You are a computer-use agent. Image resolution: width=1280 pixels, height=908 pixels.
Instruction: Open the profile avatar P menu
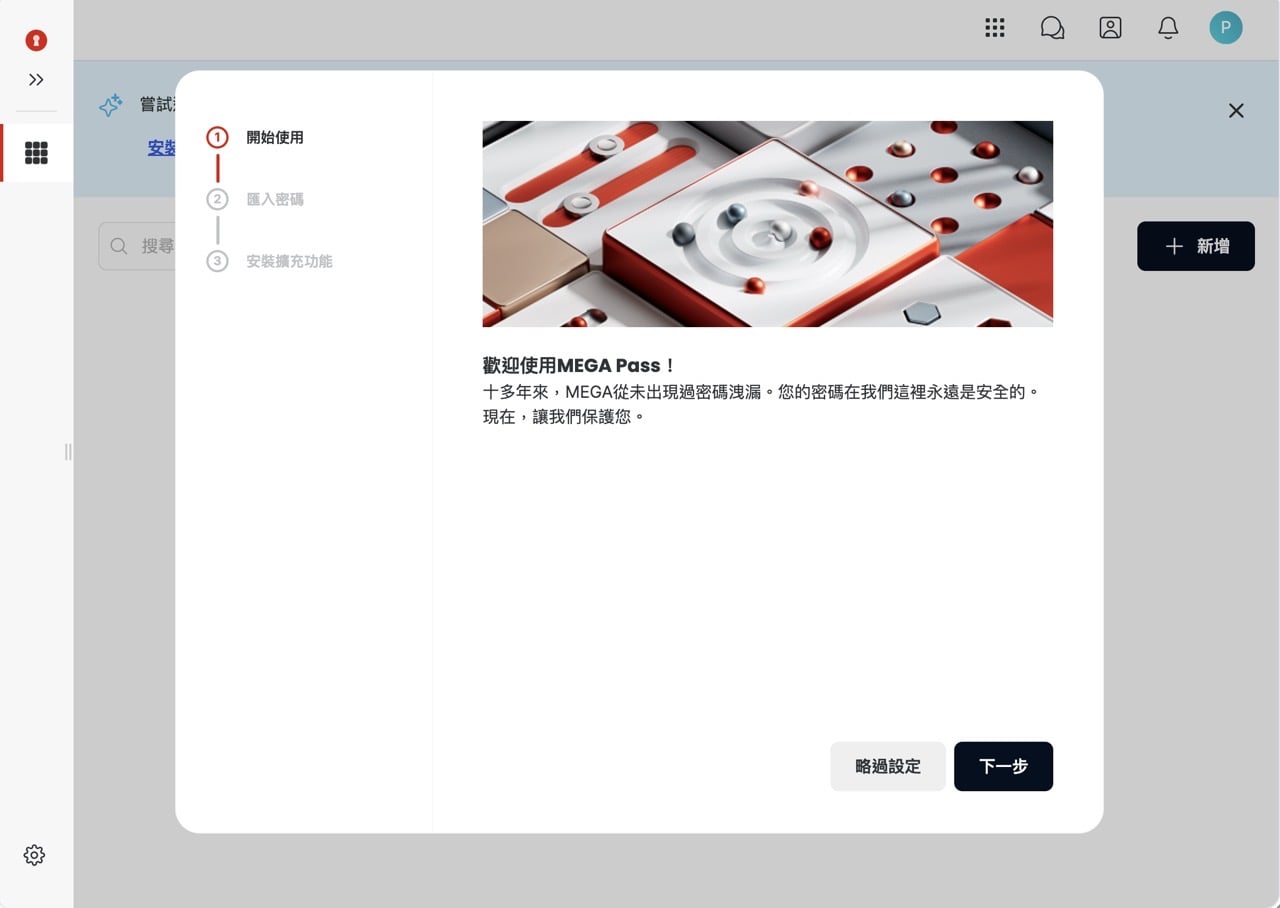1226,28
